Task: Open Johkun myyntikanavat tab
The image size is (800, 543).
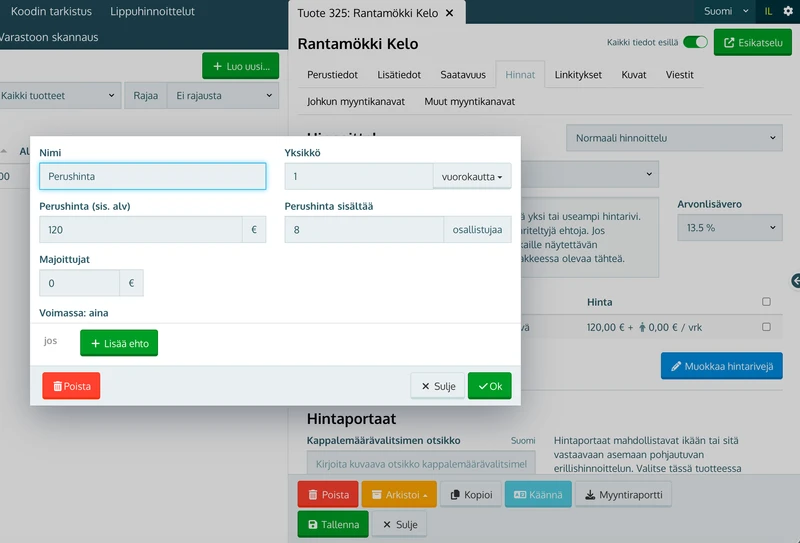Action: tap(356, 102)
